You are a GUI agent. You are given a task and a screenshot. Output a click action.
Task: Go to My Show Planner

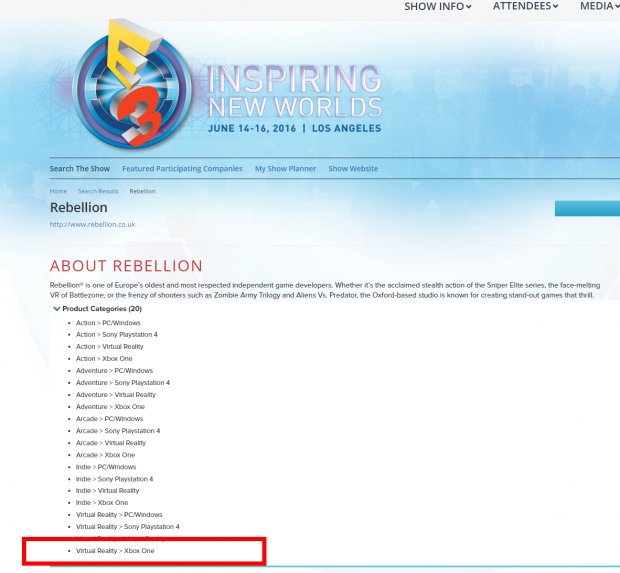click(x=285, y=169)
